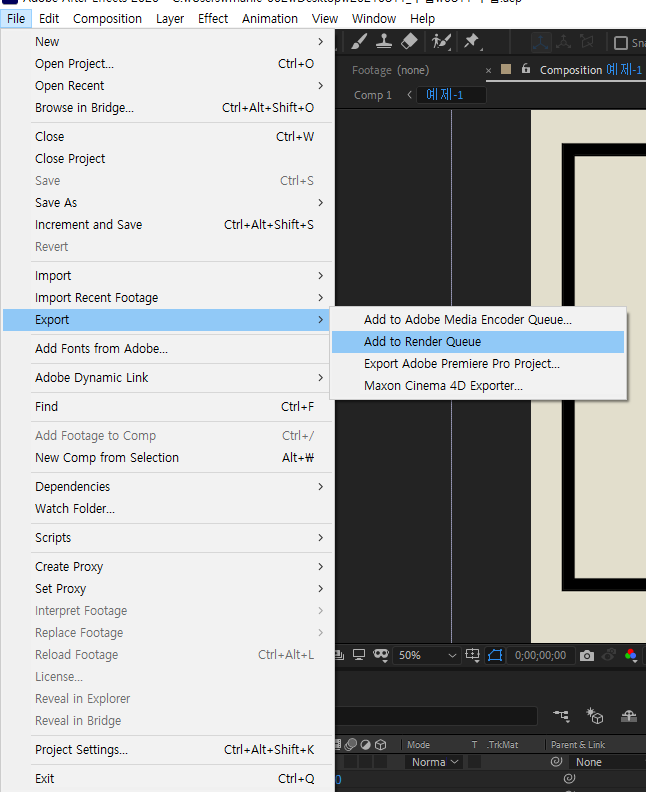The height and width of the screenshot is (792, 646).
Task: Click the Comp 1 breadcrumb
Action: coord(373,95)
